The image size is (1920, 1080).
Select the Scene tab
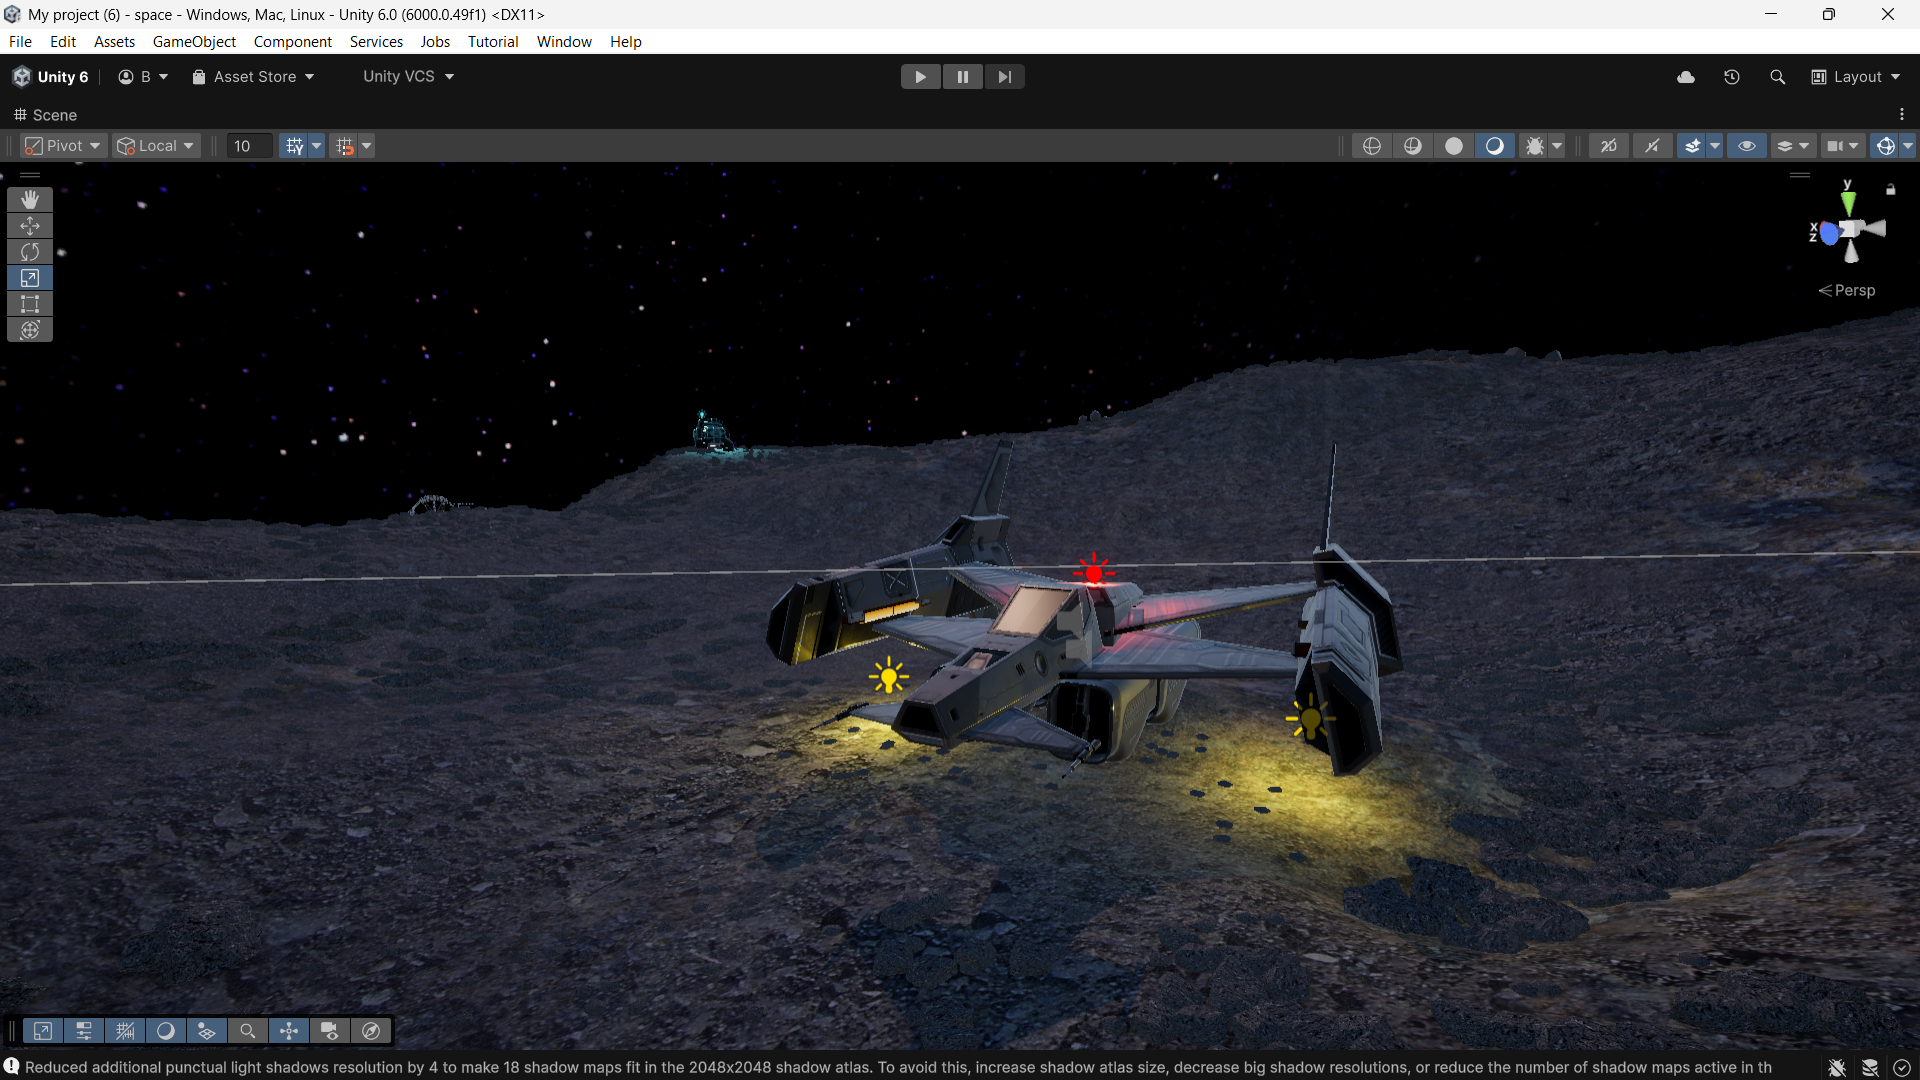pyautogui.click(x=45, y=115)
